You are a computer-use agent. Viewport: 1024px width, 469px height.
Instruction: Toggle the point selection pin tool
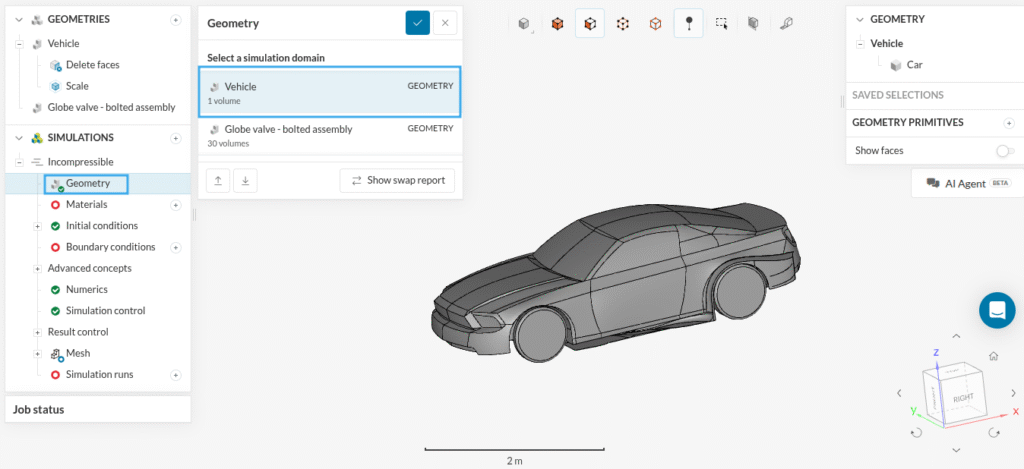[x=688, y=23]
